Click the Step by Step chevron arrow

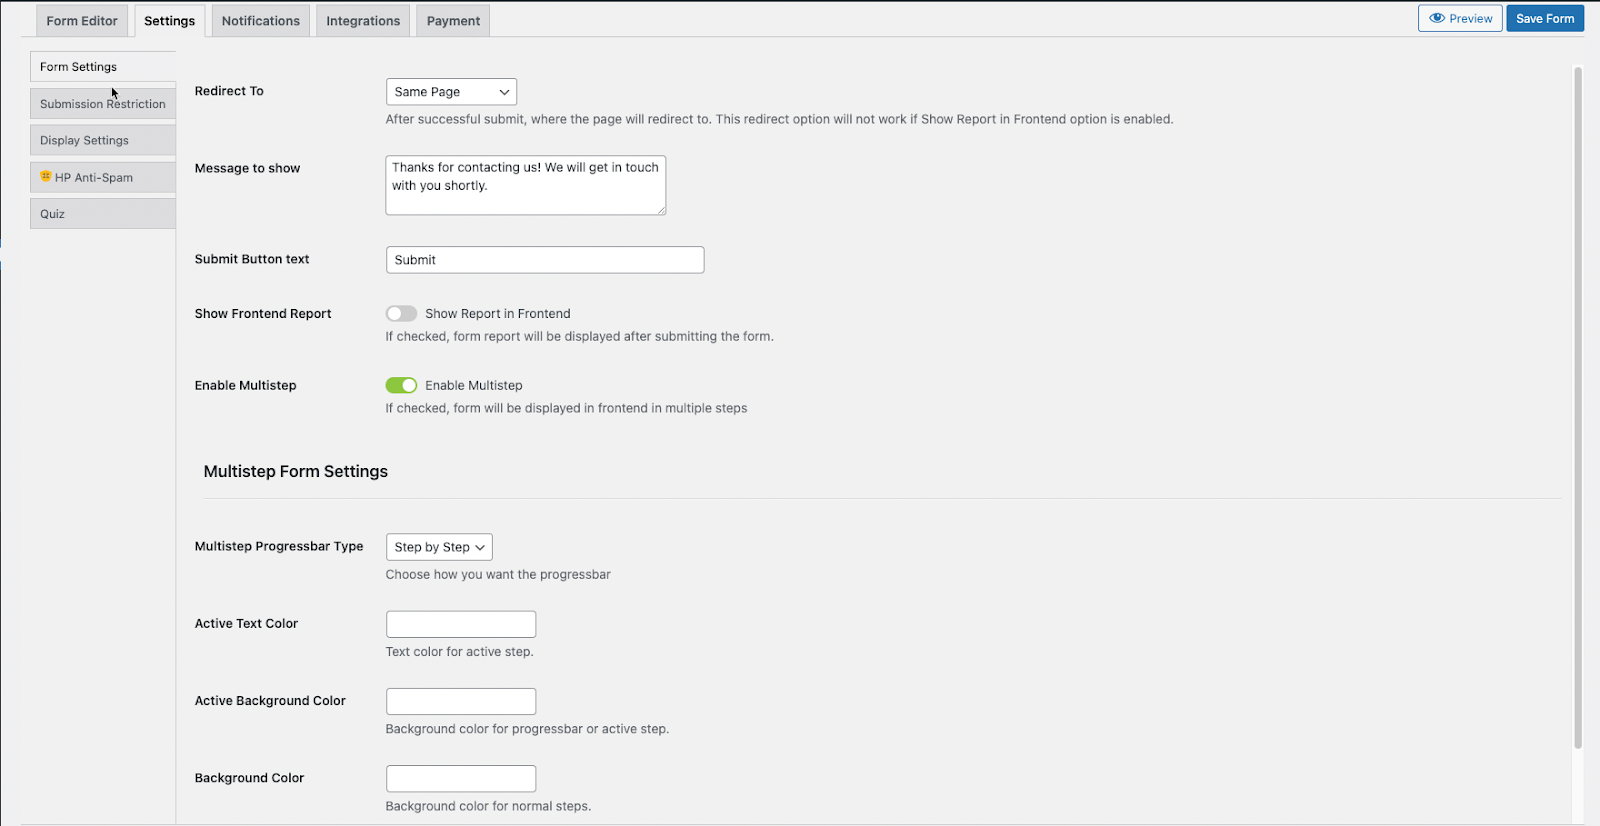click(480, 547)
